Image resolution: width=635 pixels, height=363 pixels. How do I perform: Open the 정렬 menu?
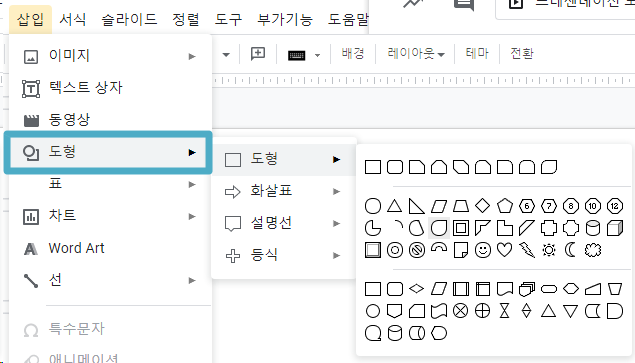coord(185,19)
